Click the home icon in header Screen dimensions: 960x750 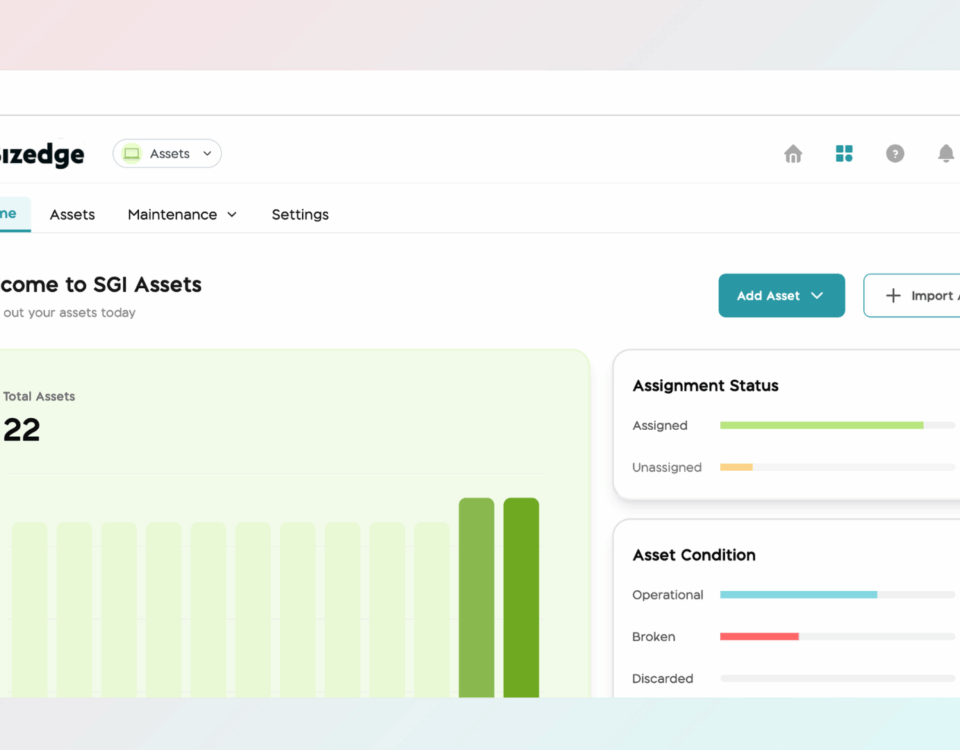click(793, 154)
